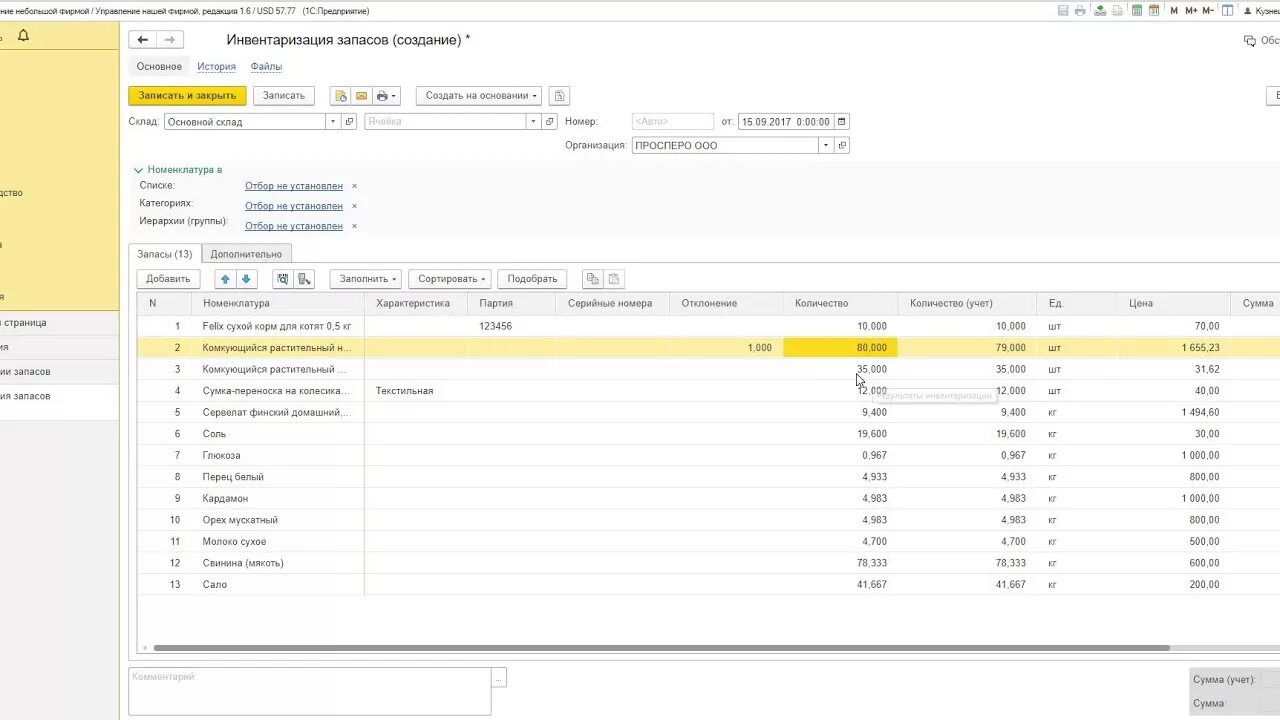Open the Заполнить dropdown
Viewport: 1280px width, 720px height.
[x=365, y=279]
